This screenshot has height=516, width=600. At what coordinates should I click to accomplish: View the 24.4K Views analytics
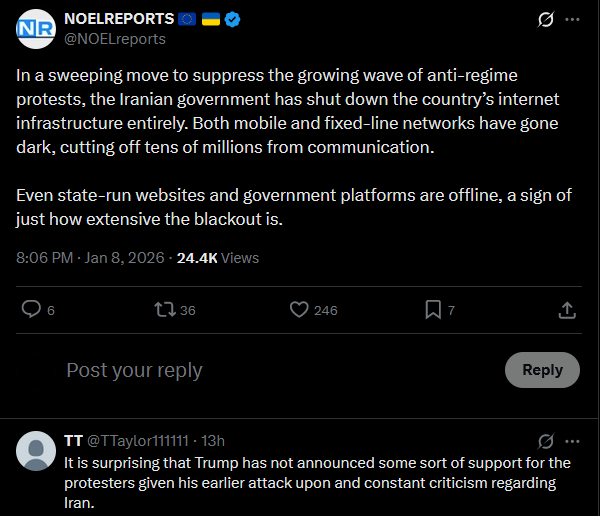pos(218,257)
